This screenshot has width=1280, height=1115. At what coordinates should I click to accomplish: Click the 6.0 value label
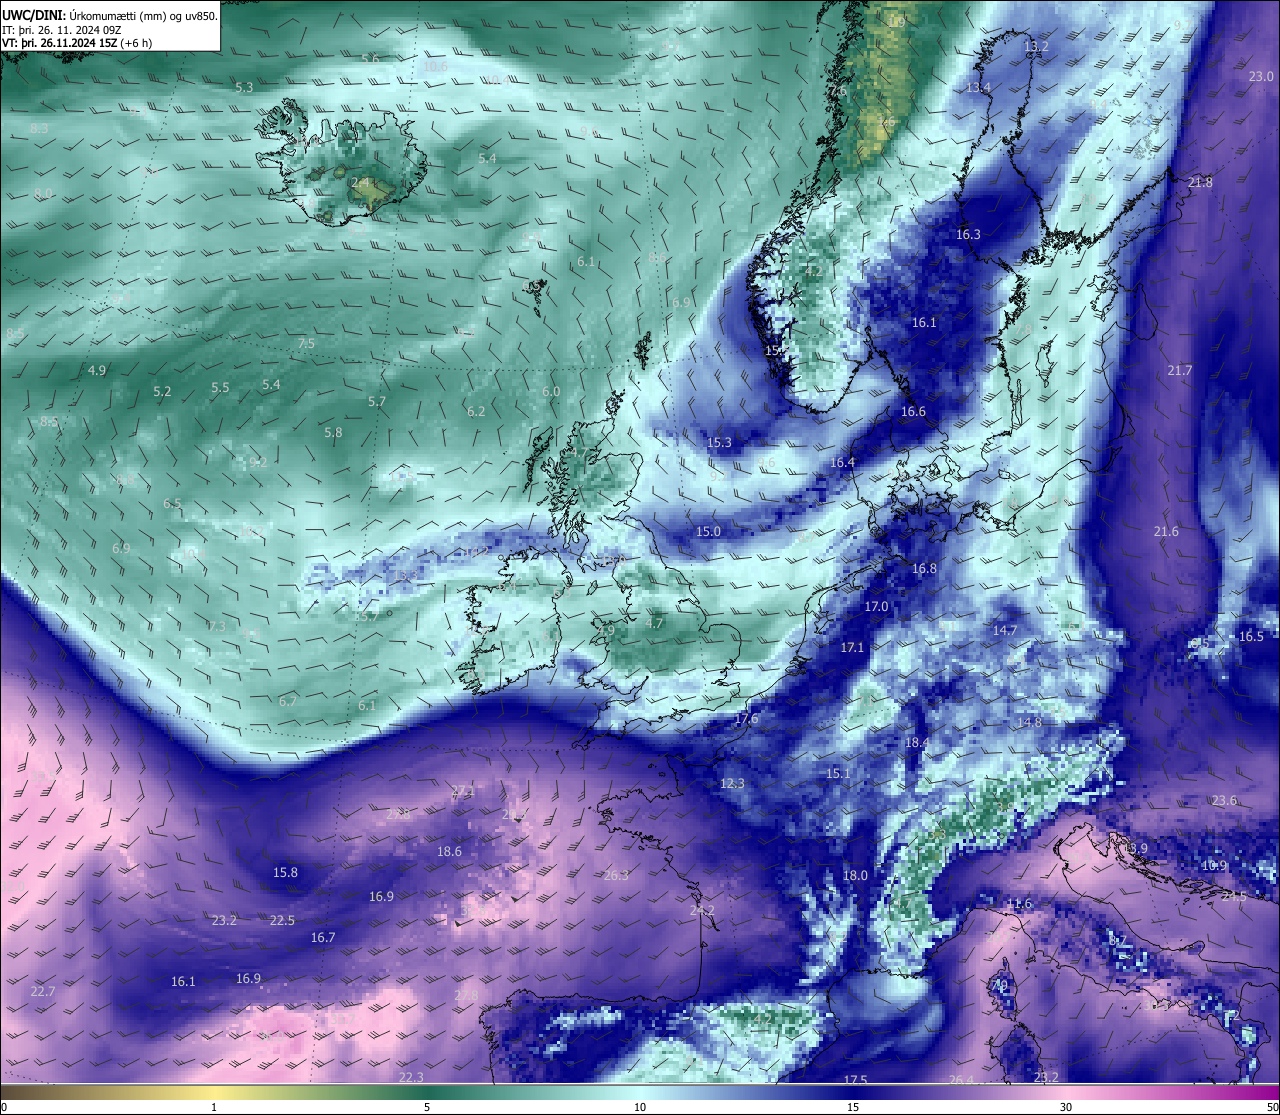pyautogui.click(x=551, y=391)
